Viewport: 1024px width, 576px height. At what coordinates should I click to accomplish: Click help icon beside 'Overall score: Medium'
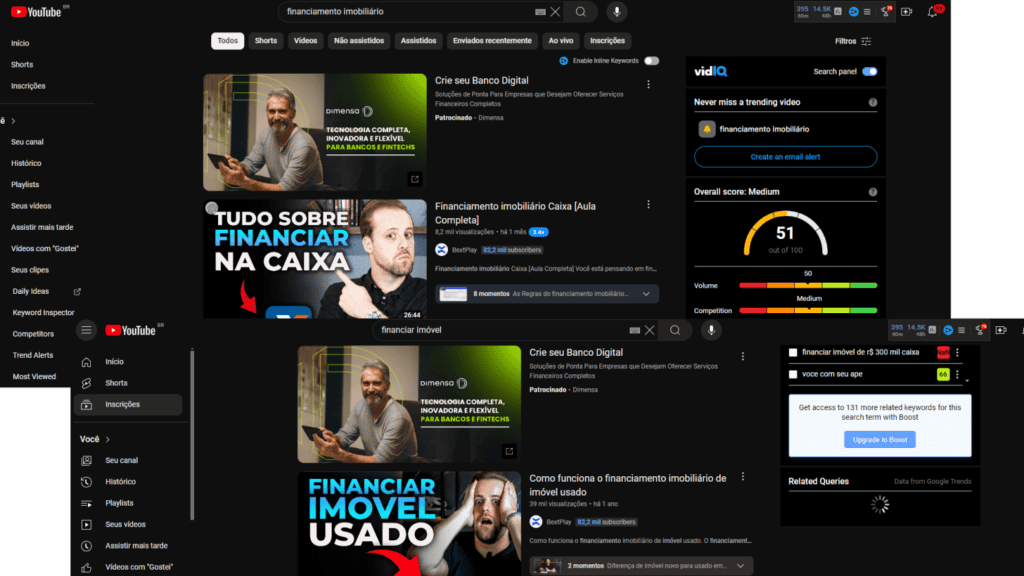tap(872, 192)
